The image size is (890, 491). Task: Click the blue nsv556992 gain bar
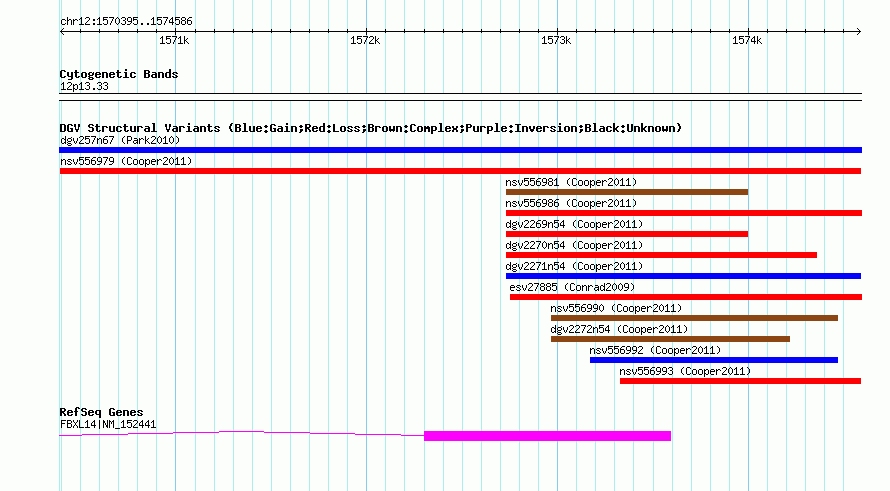click(x=714, y=360)
